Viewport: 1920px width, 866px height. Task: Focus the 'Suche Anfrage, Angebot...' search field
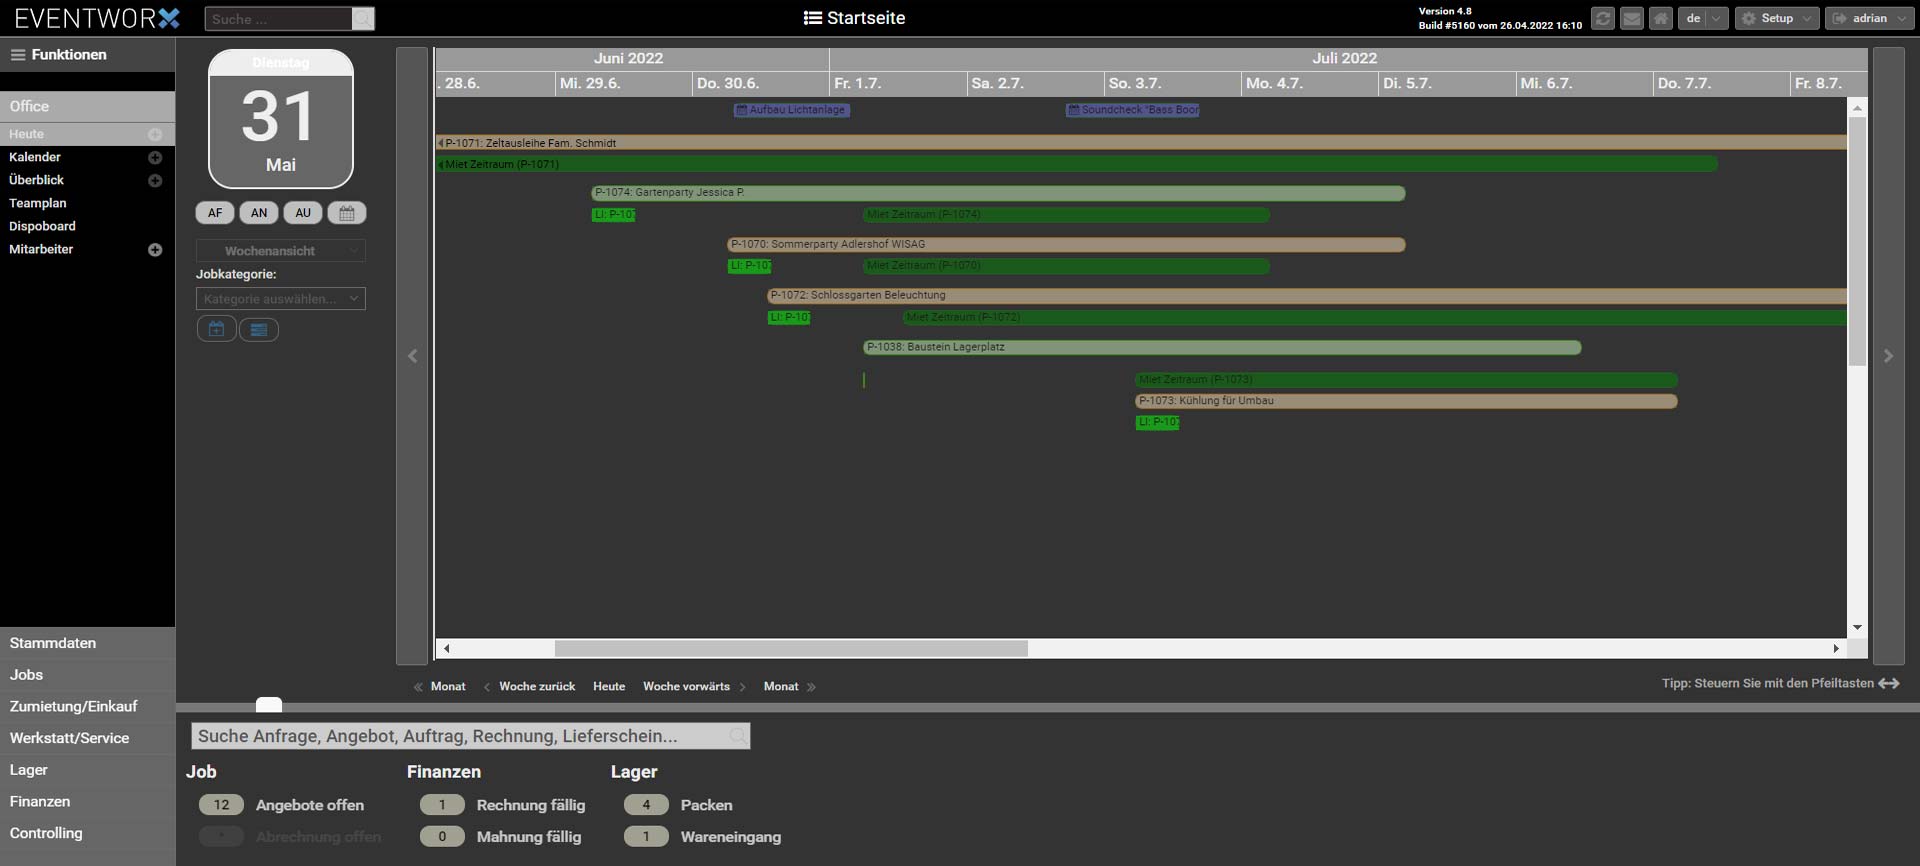coord(470,736)
